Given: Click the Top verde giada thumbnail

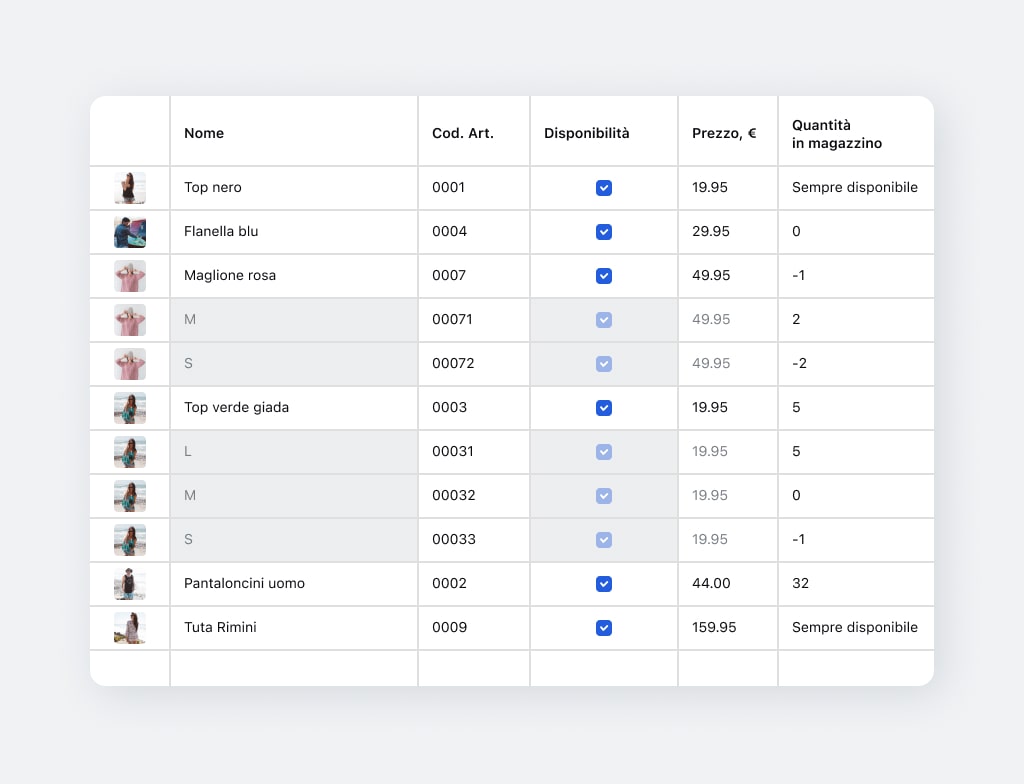Looking at the screenshot, I should pos(130,408).
